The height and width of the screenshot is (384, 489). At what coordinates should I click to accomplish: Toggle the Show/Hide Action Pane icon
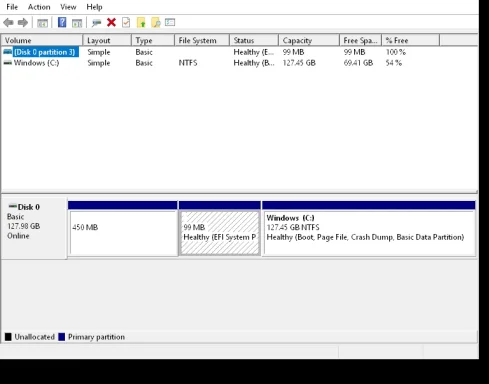[77, 23]
